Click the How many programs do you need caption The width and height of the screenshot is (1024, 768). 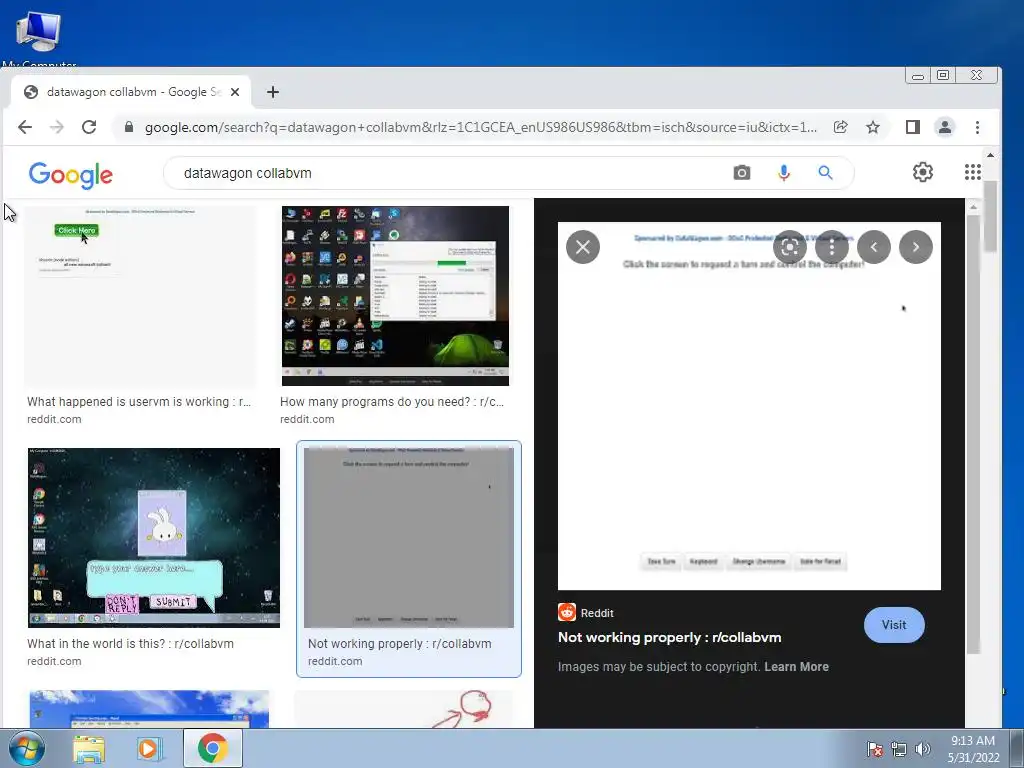[x=392, y=402]
